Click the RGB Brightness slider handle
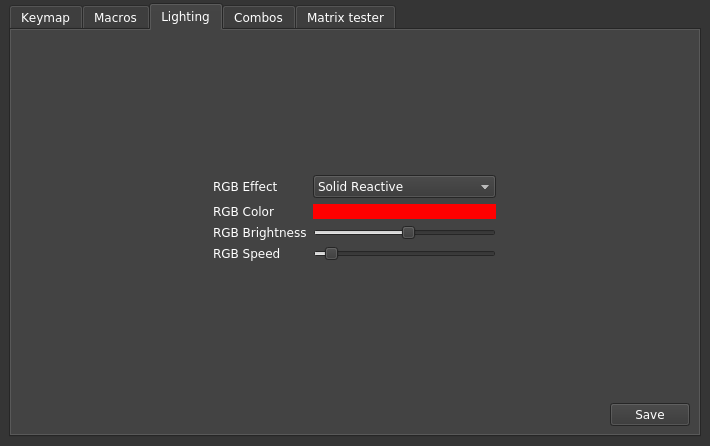The image size is (710, 446). click(408, 232)
